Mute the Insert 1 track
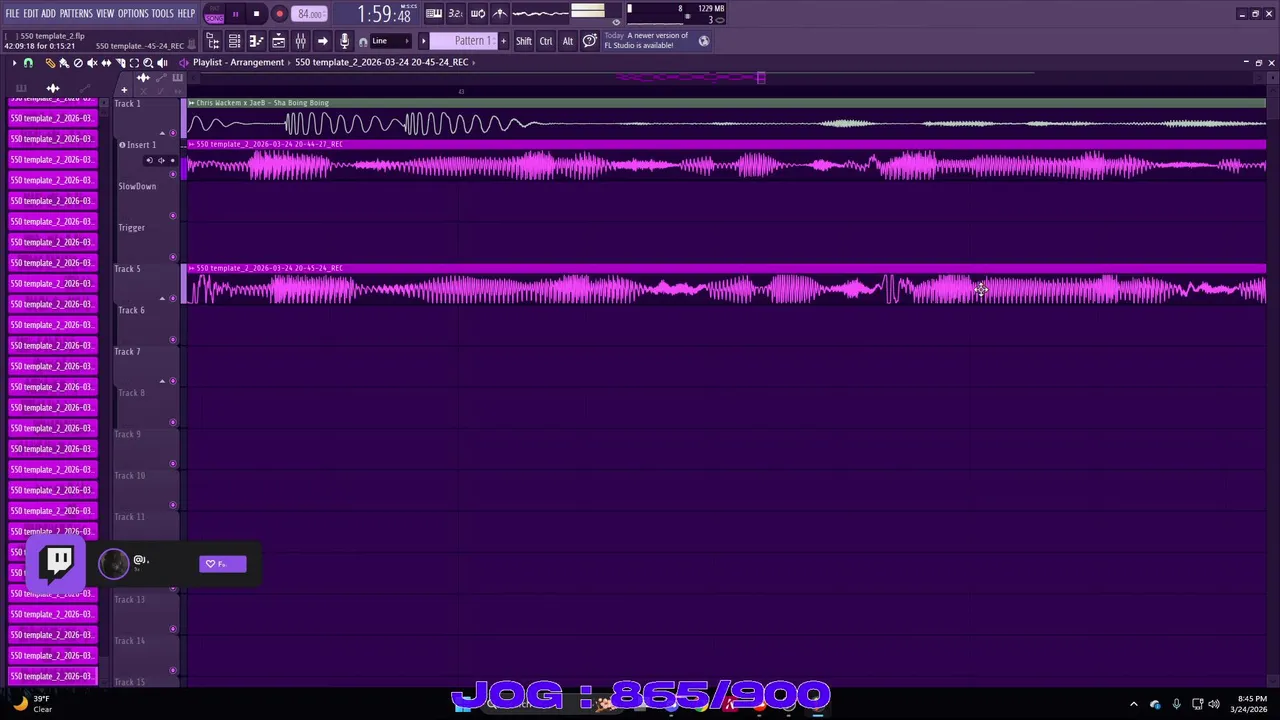Image resolution: width=1280 pixels, height=720 pixels. [173, 174]
